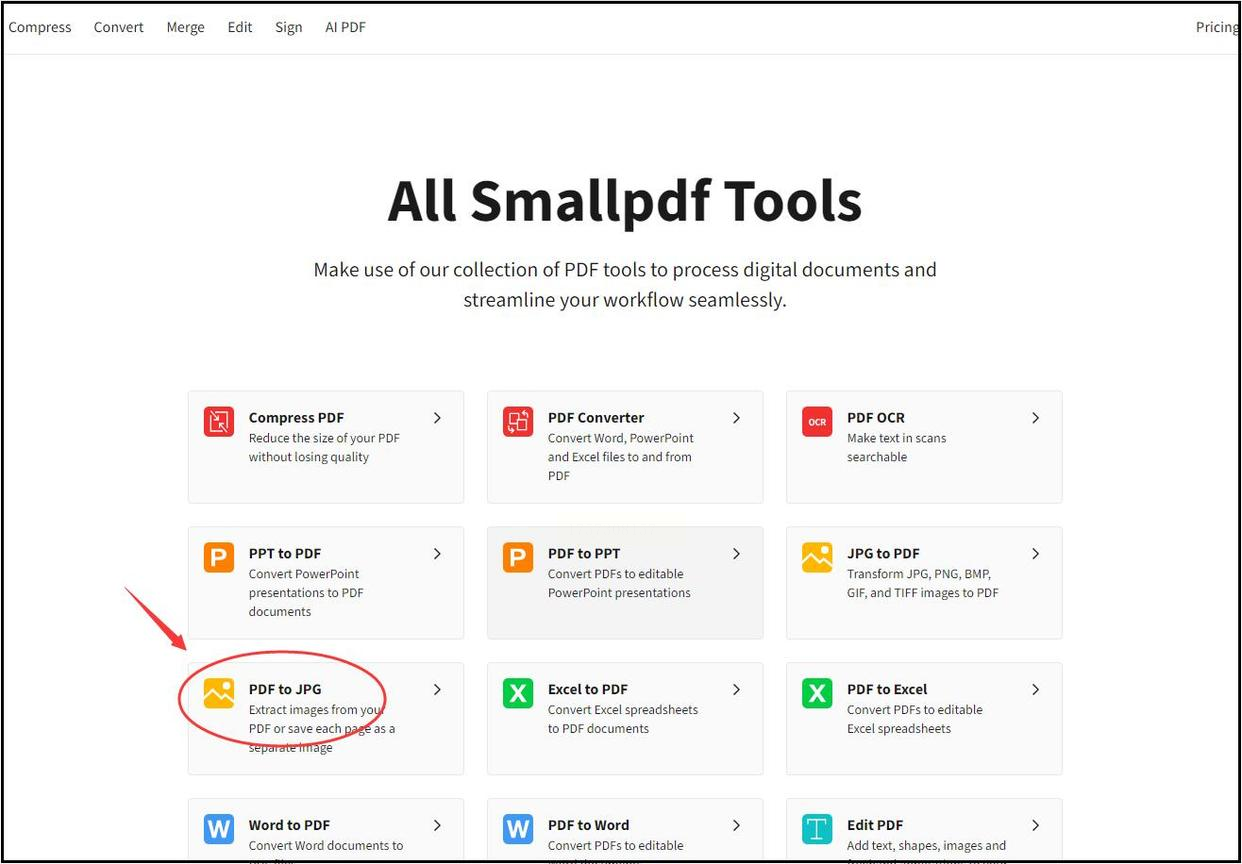This screenshot has height=864, width=1242.
Task: Select the Compress PDF tool title
Action: (x=297, y=418)
